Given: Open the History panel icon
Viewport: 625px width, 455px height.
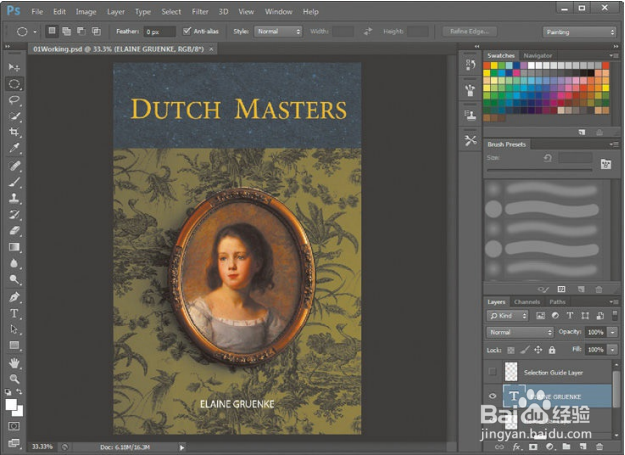Looking at the screenshot, I should coord(470,65).
